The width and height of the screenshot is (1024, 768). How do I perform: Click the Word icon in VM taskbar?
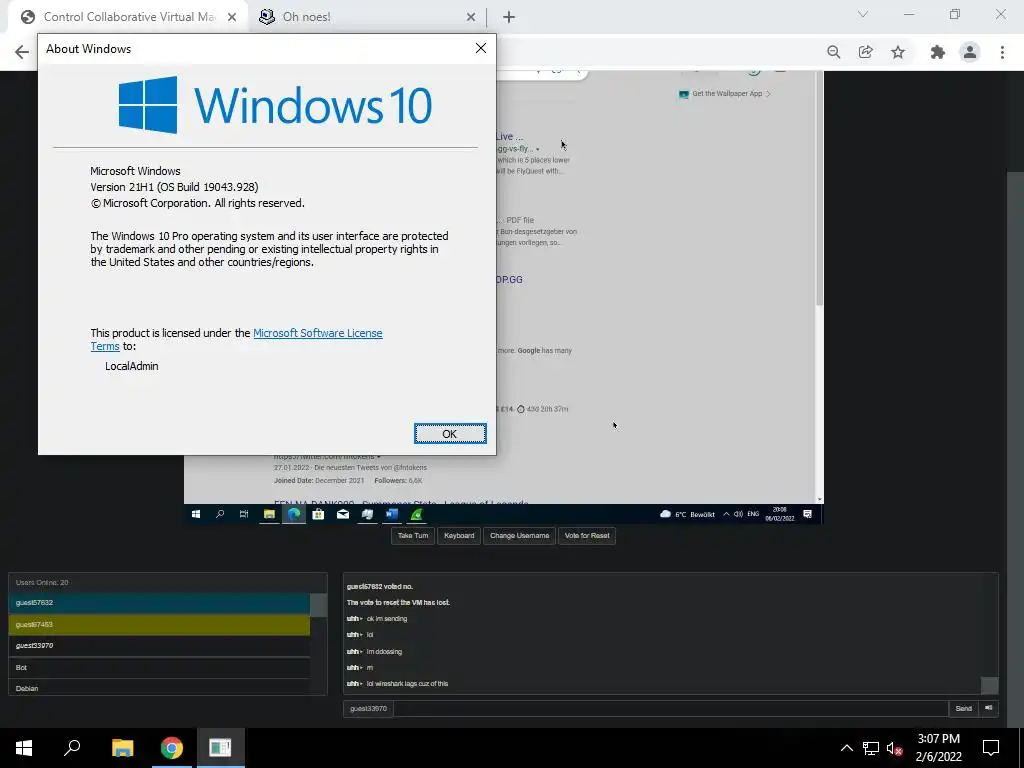pyautogui.click(x=392, y=514)
